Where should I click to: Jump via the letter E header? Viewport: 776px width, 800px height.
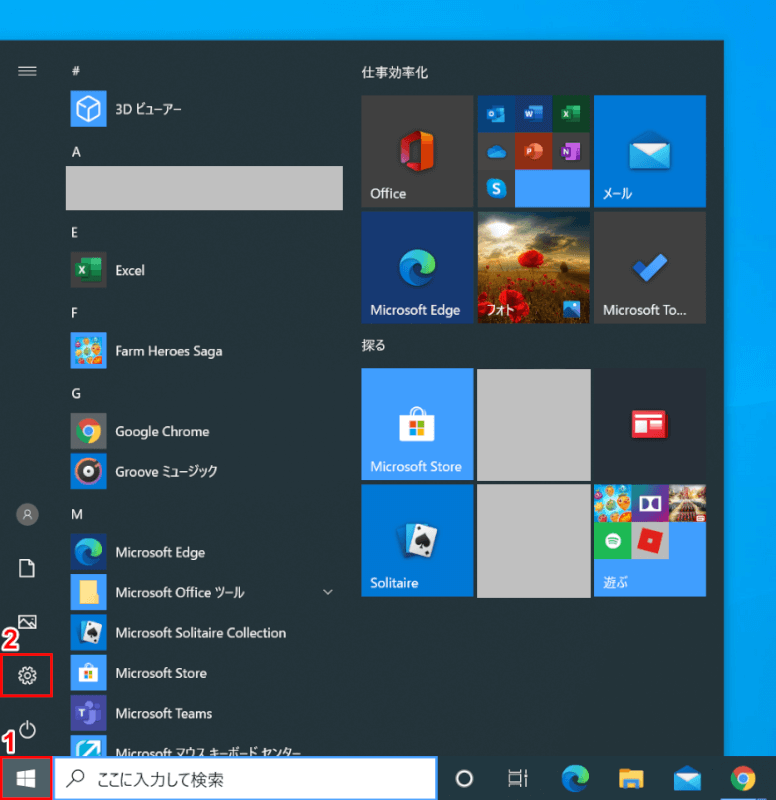74,232
